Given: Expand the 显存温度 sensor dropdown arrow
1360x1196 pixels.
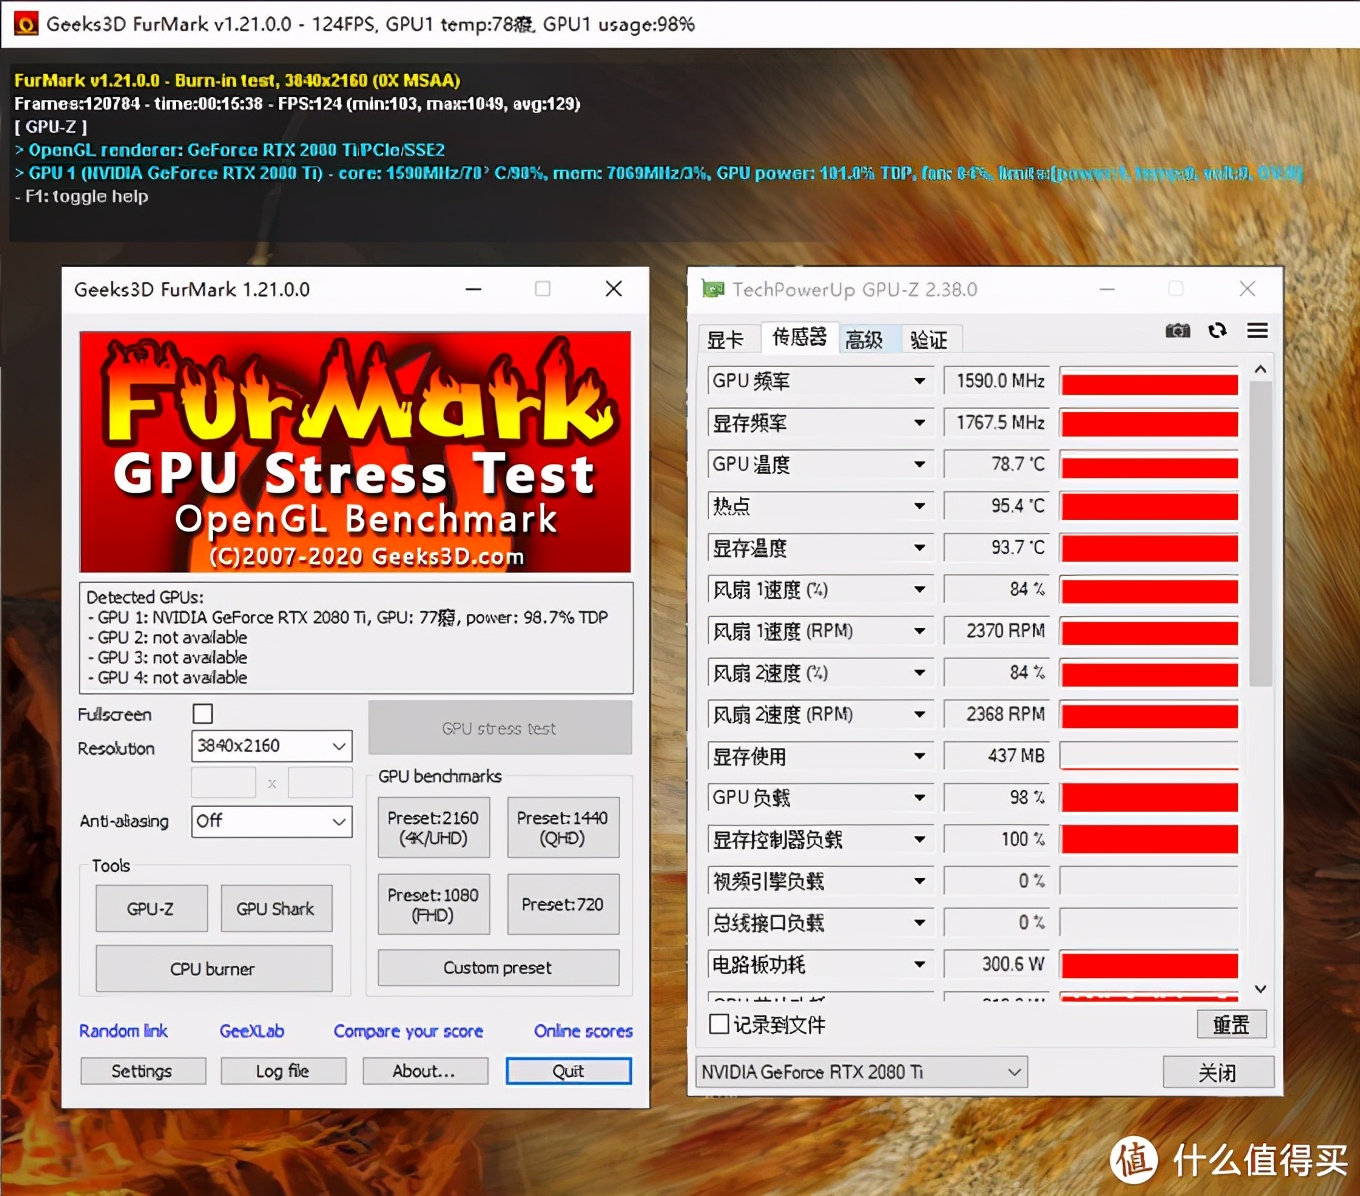Looking at the screenshot, I should point(919,548).
